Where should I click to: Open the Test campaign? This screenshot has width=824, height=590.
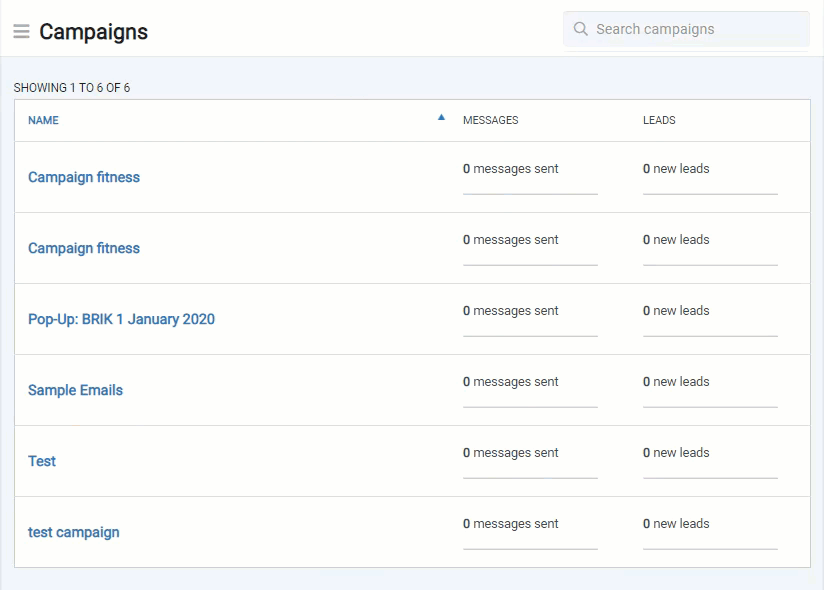coord(42,461)
